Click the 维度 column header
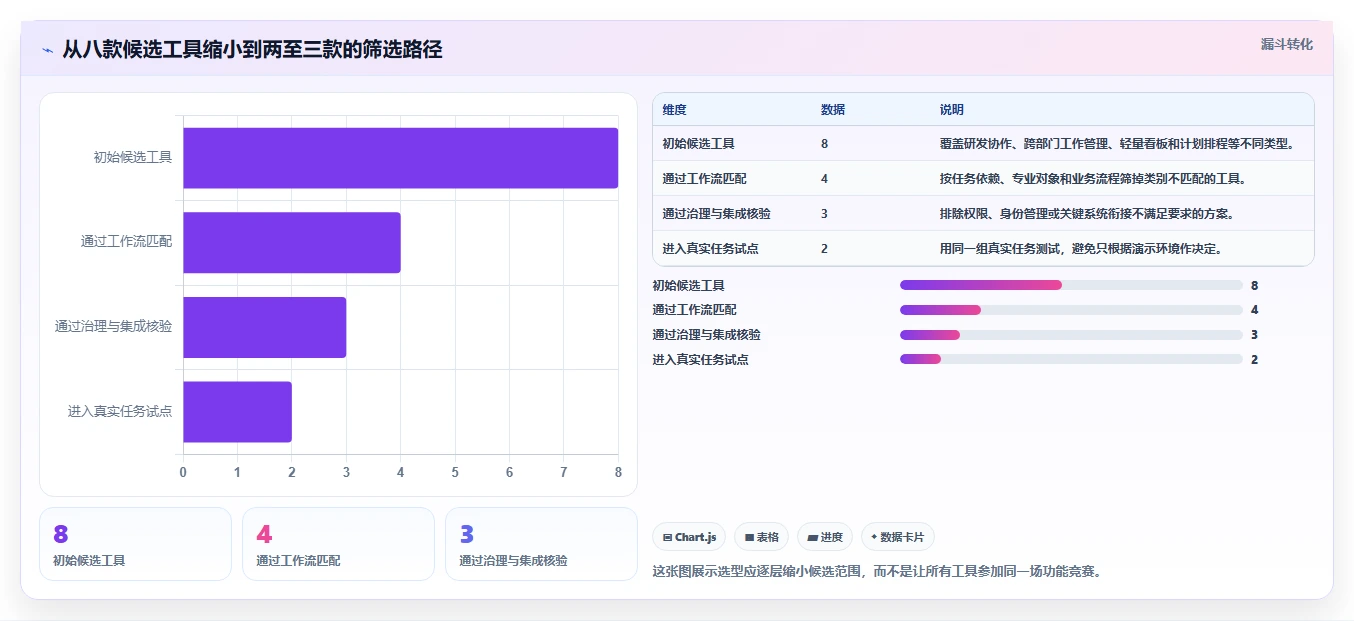 pyautogui.click(x=674, y=110)
